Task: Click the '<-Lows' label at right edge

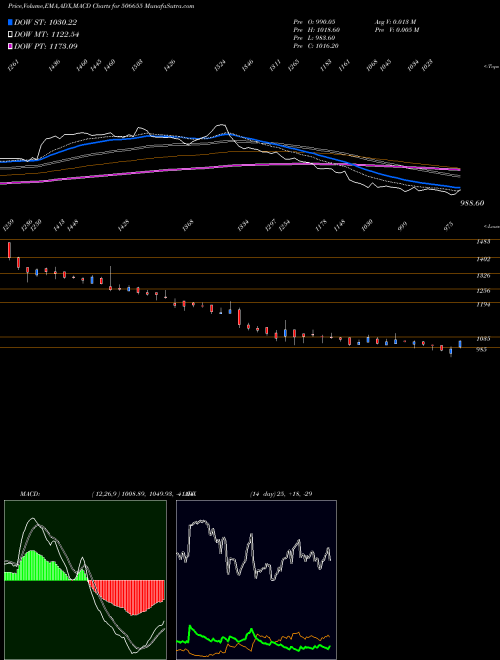Action: pyautogui.click(x=491, y=226)
